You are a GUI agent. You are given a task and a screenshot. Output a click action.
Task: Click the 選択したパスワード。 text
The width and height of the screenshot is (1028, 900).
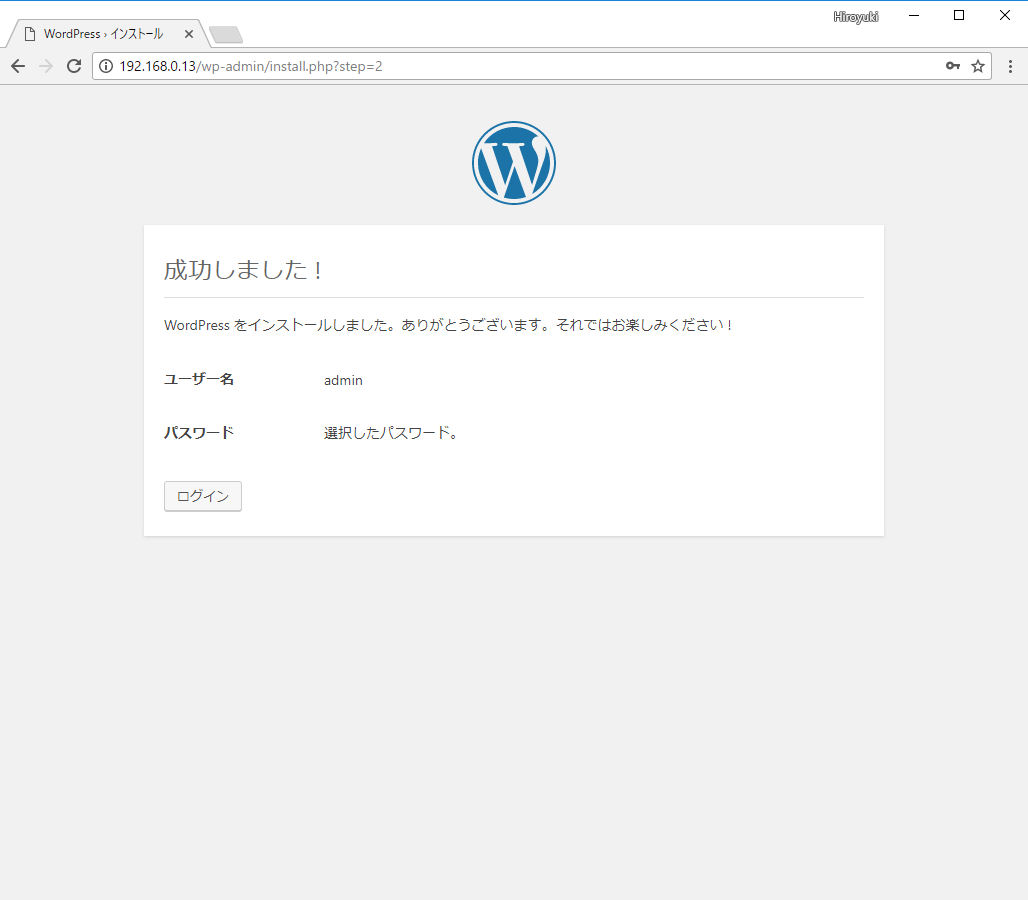point(391,433)
